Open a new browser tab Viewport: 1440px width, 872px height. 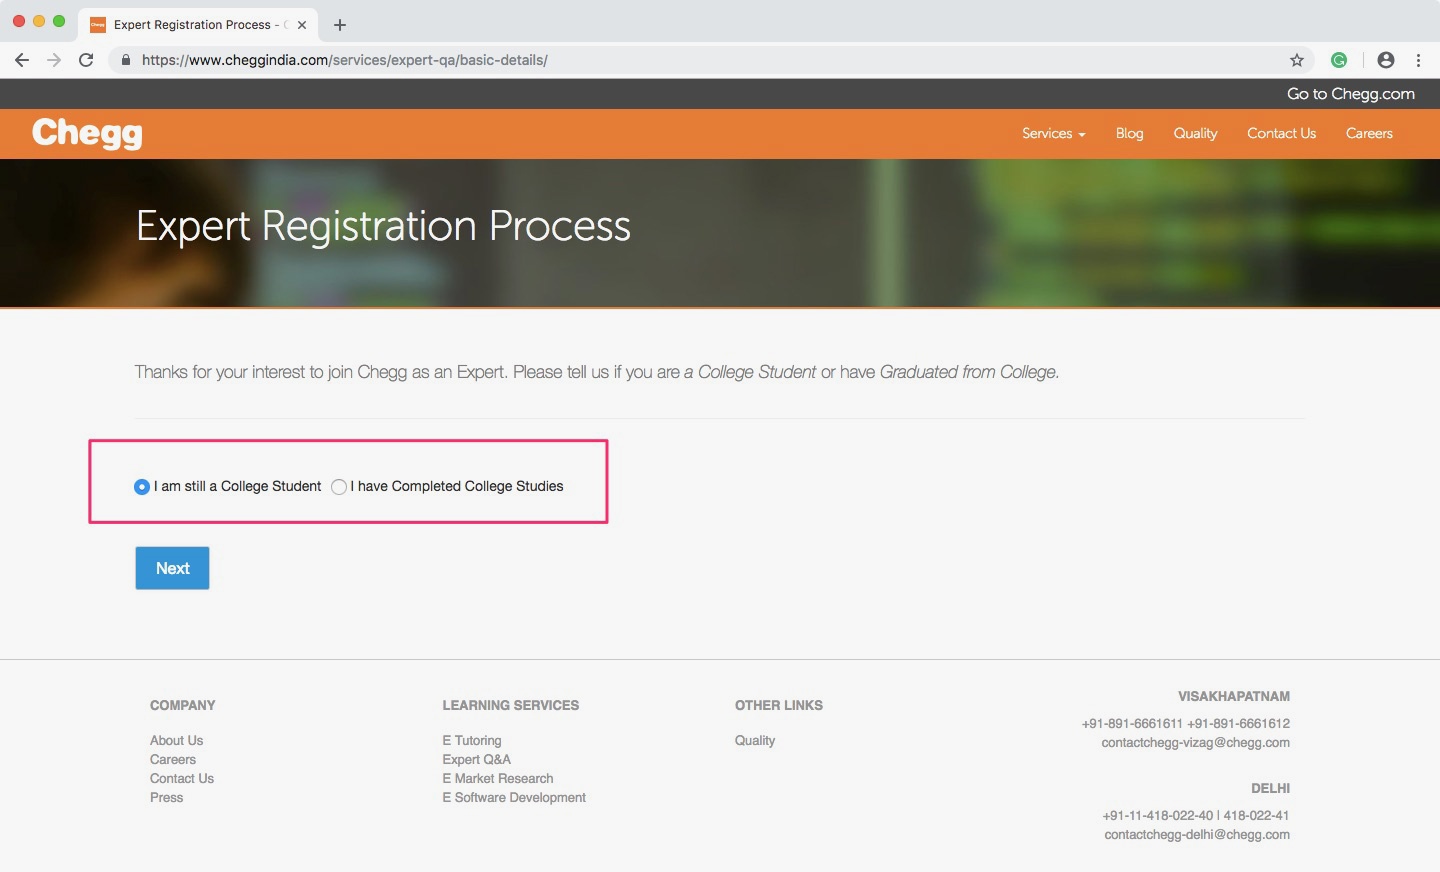point(340,25)
